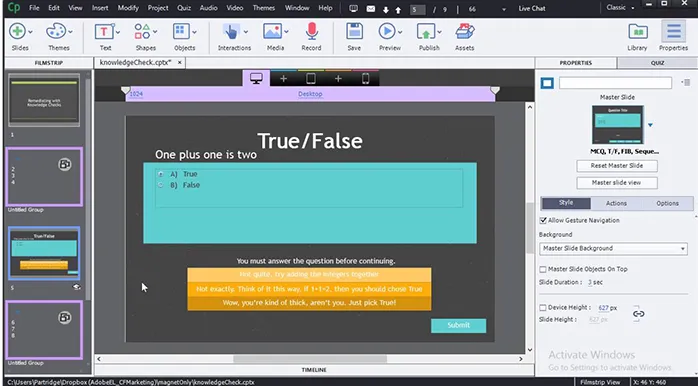
Task: Toggle Allow Gesture Navigation checkbox
Action: [543, 220]
